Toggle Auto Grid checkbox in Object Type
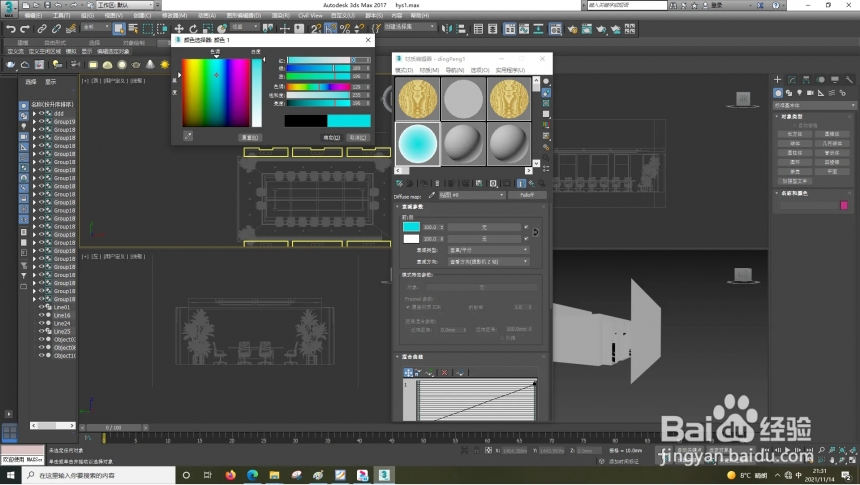This screenshot has width=860, height=485. [x=795, y=126]
